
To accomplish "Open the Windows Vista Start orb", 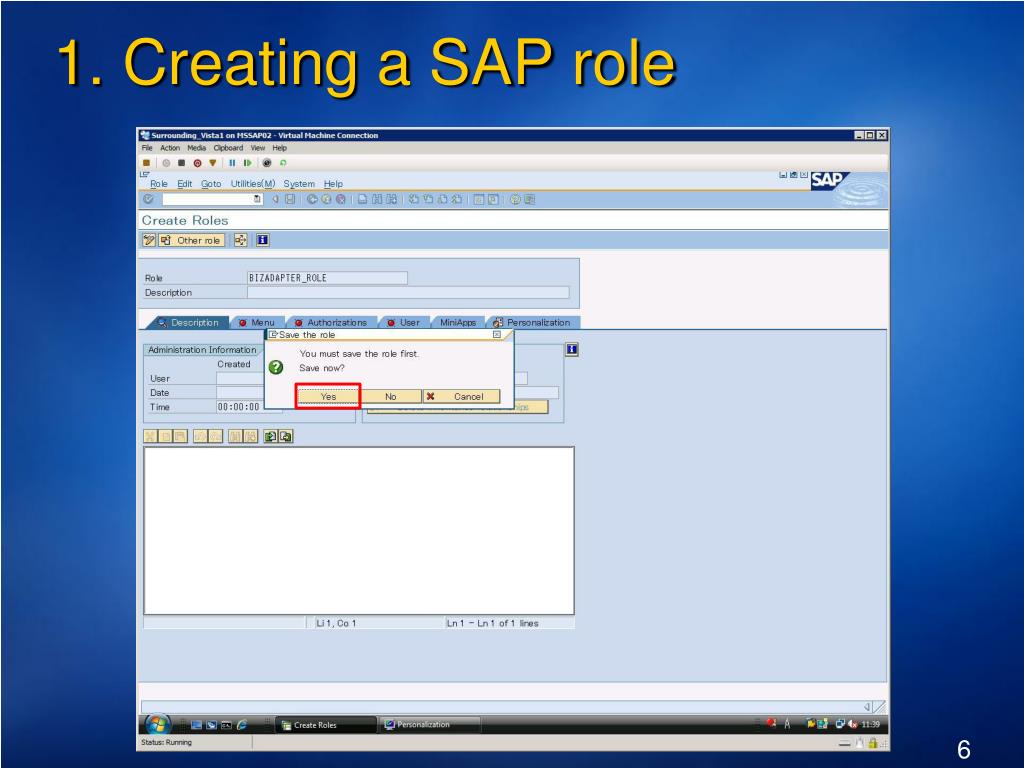I will [x=157, y=724].
